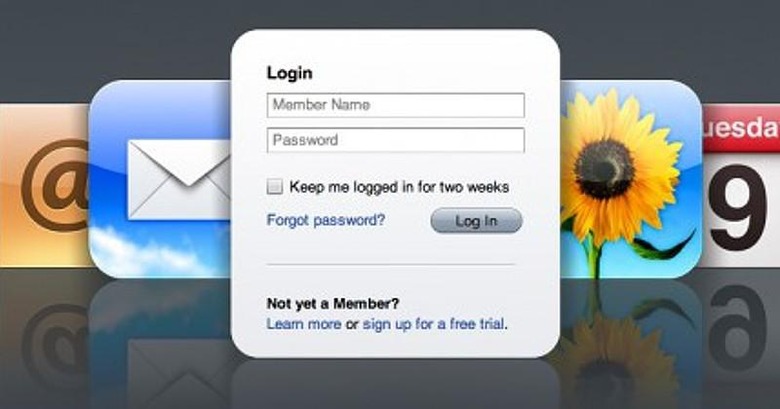Screen dimensions: 780x409
Task: Follow the Learn more link
Action: pyautogui.click(x=304, y=324)
